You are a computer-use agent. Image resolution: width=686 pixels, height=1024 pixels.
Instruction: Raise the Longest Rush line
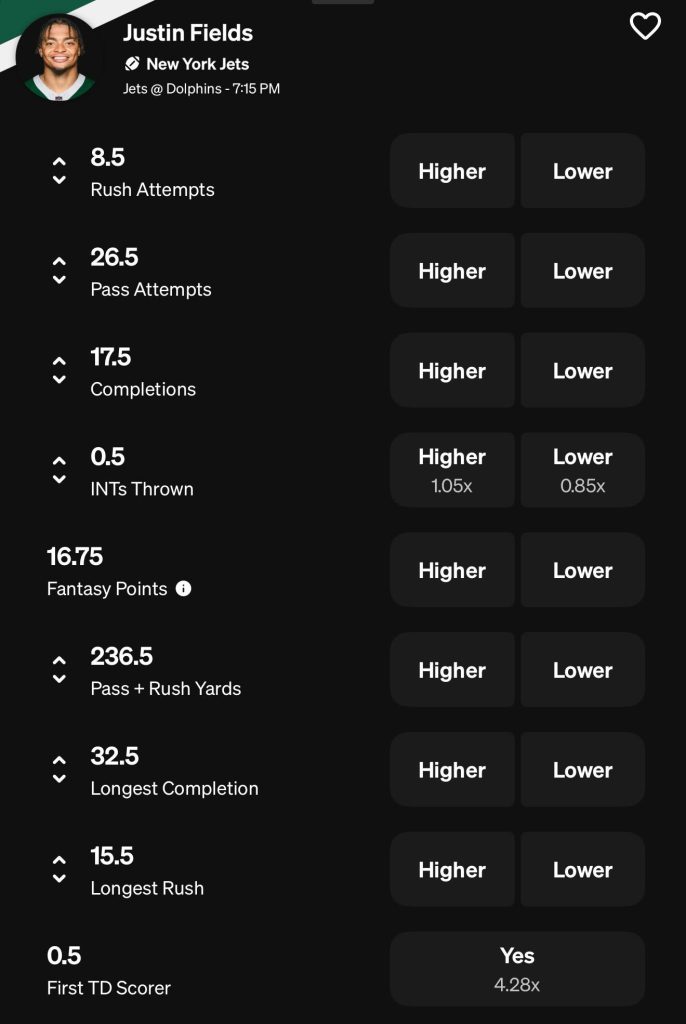pyautogui.click(x=59, y=860)
